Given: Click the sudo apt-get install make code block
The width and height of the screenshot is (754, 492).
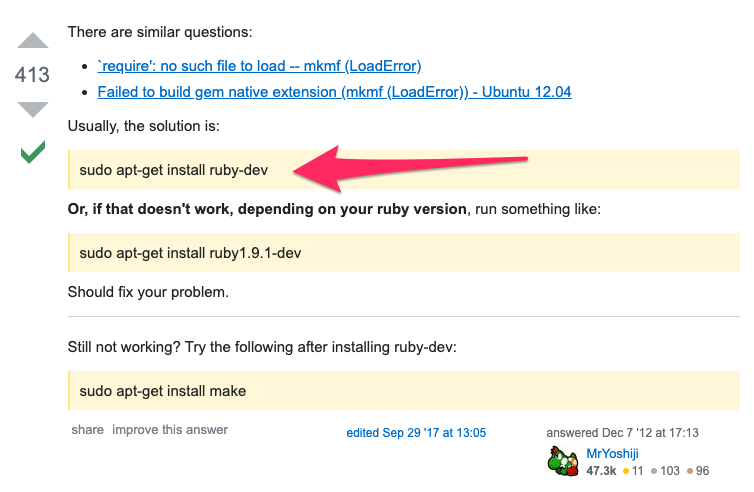Looking at the screenshot, I should [404, 391].
